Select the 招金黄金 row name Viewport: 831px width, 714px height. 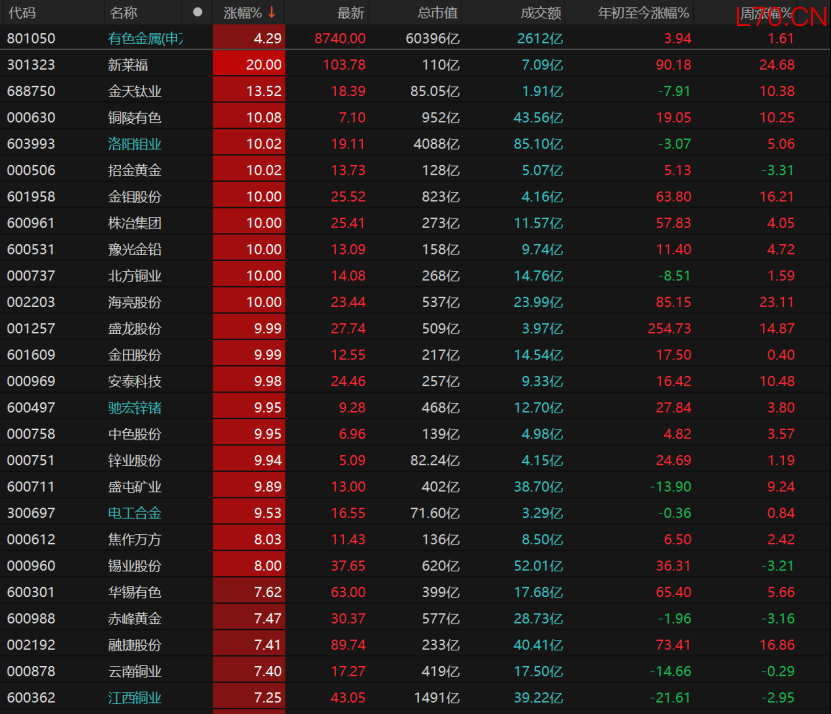[x=135, y=170]
